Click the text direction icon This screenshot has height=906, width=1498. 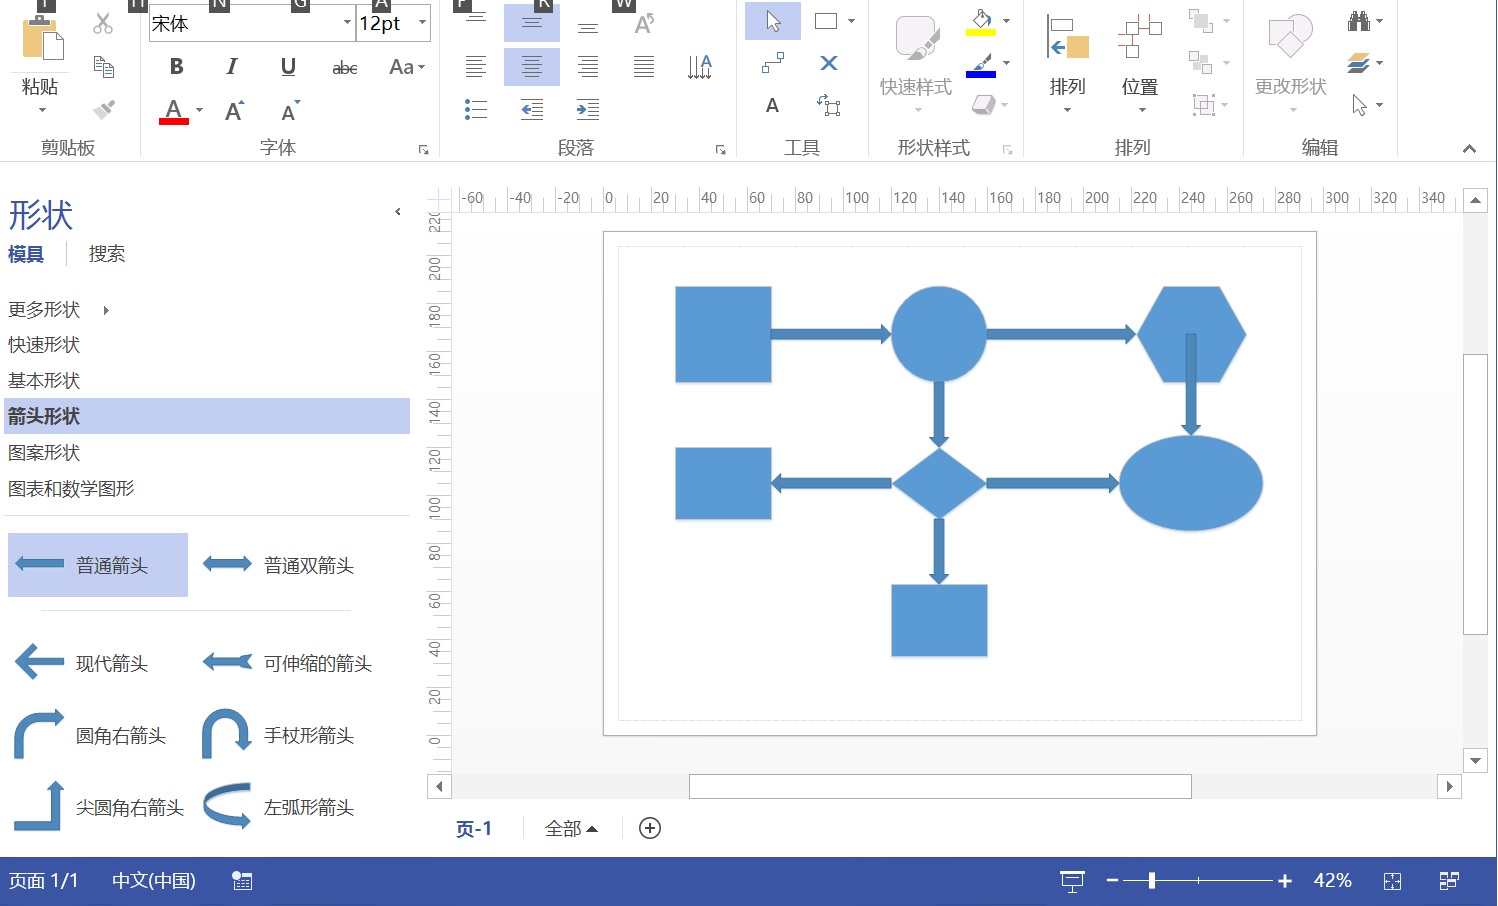700,67
